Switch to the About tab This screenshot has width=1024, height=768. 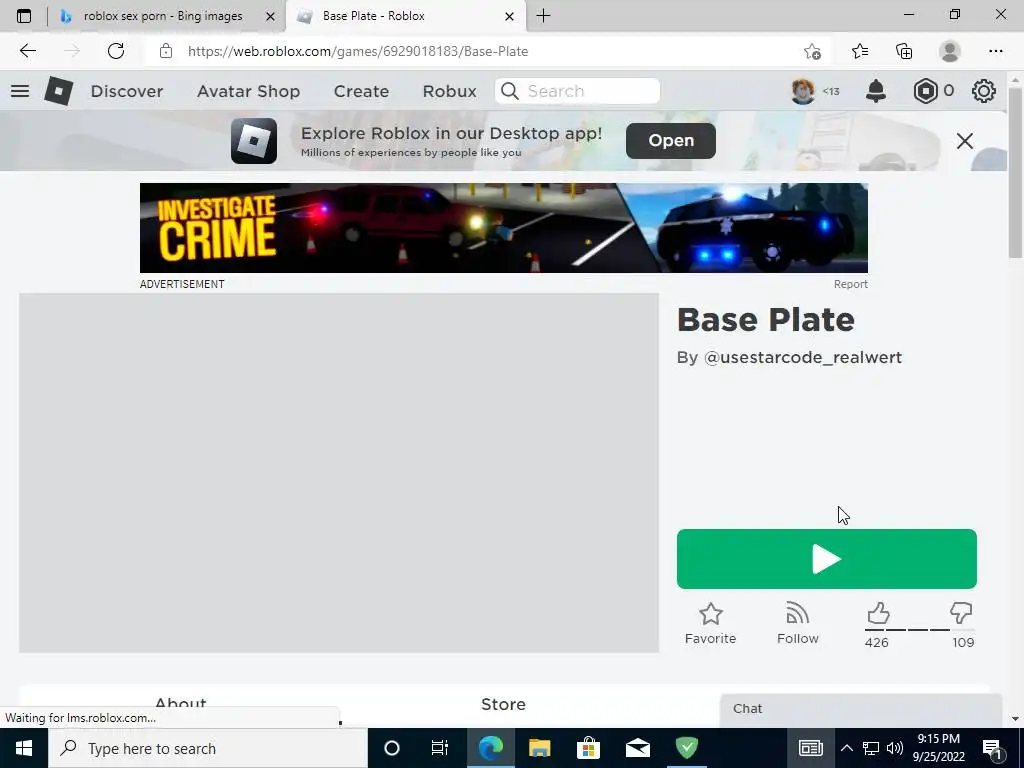coord(181,704)
